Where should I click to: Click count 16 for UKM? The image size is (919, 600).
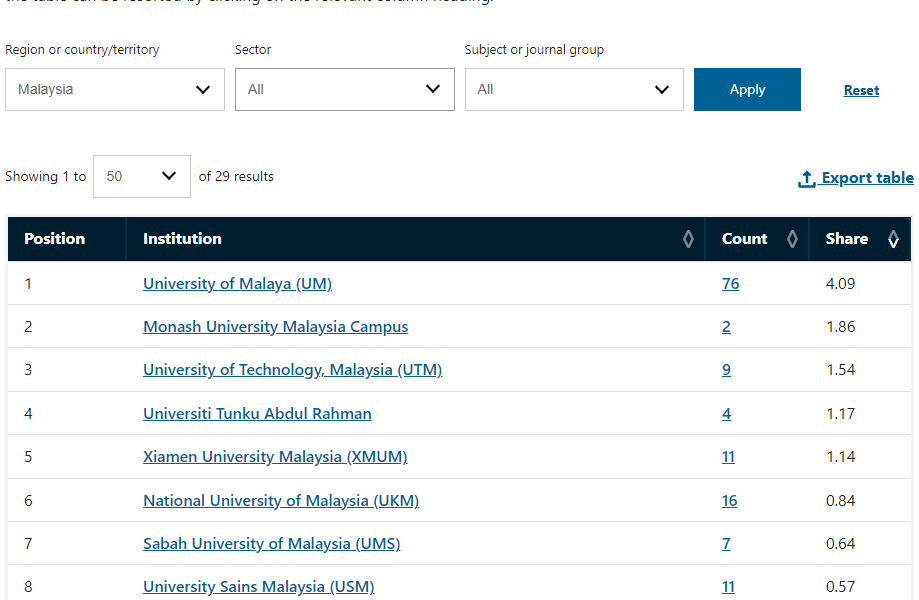[729, 500]
